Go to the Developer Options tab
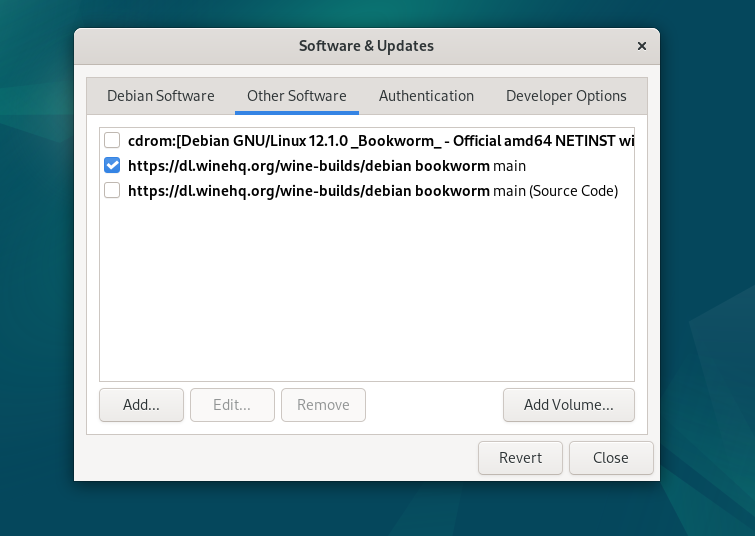Image resolution: width=755 pixels, height=536 pixels. pyautogui.click(x=566, y=96)
